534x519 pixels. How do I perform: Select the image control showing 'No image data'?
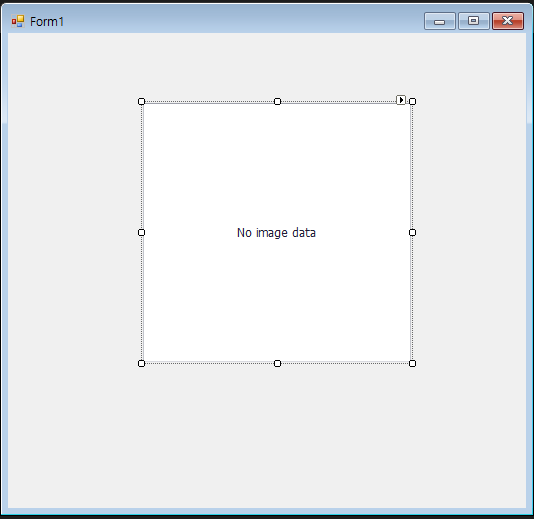277,233
